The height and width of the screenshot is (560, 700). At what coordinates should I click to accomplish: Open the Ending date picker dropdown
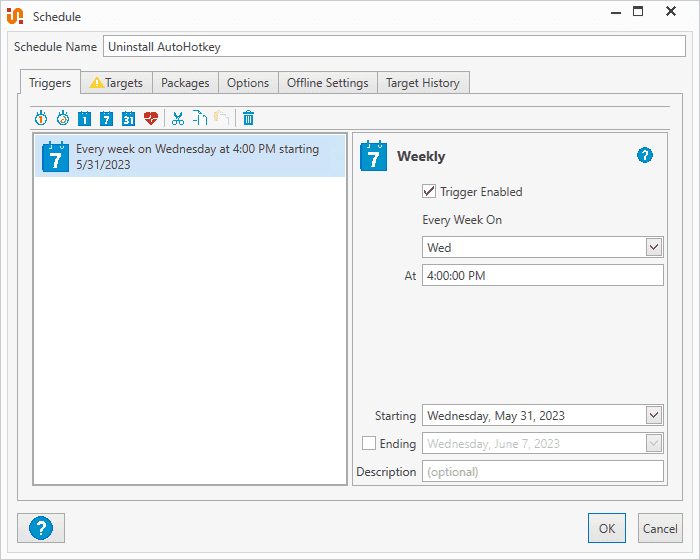[654, 443]
